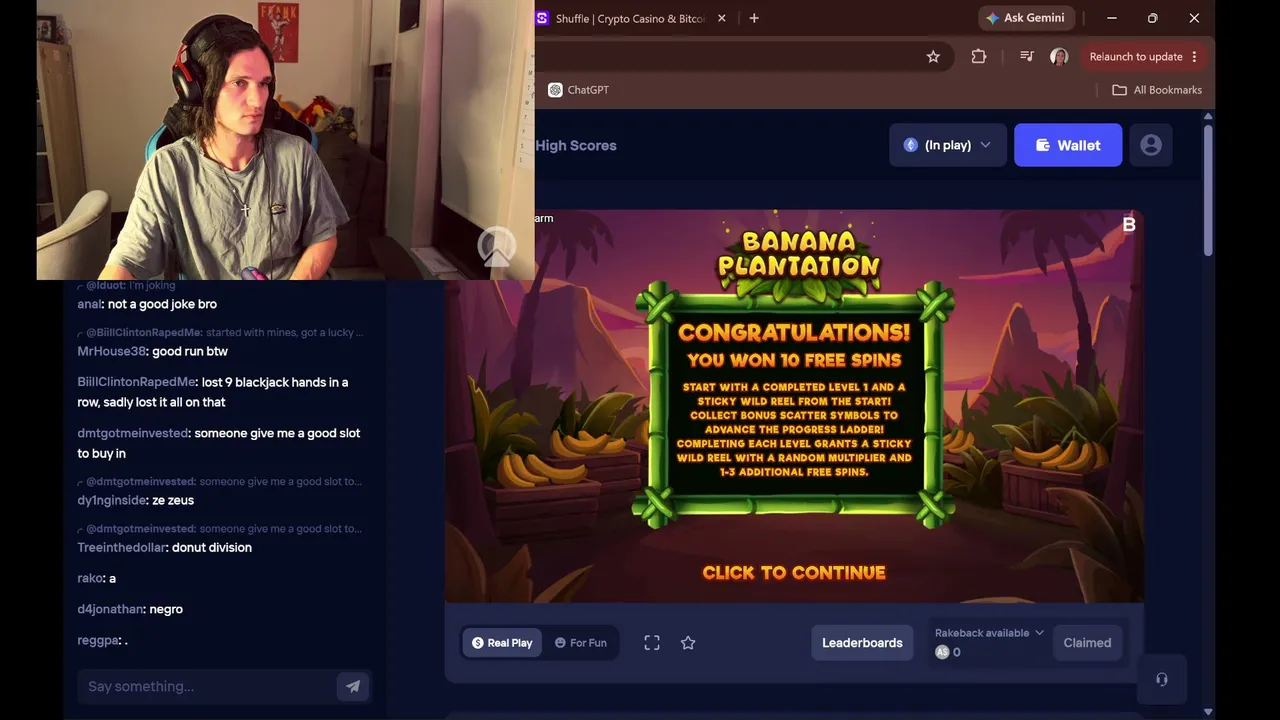The image size is (1280, 720).
Task: Close the Shuffle Crypto Casino browser tab
Action: click(x=722, y=18)
